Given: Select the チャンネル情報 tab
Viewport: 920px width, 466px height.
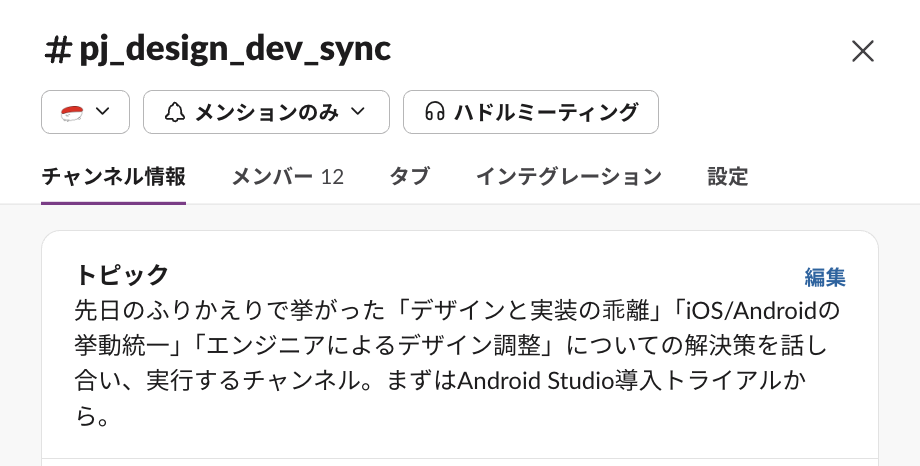Looking at the screenshot, I should (113, 177).
